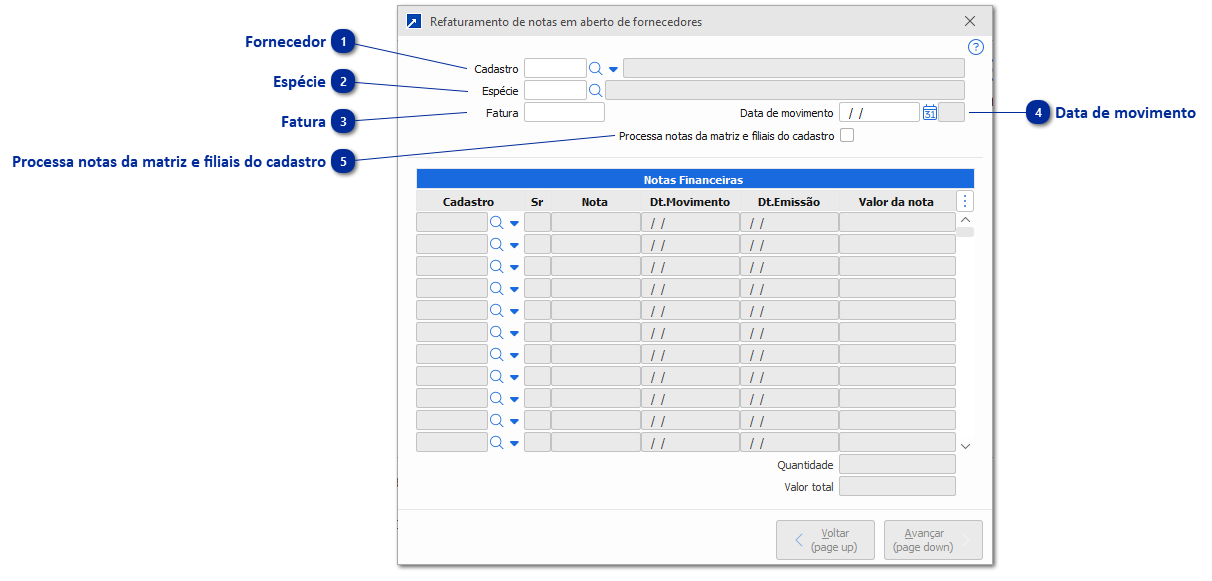Image resolution: width=1212 pixels, height=581 pixels.
Task: Open the fifth grid row Cadastro lookup
Action: point(497,309)
